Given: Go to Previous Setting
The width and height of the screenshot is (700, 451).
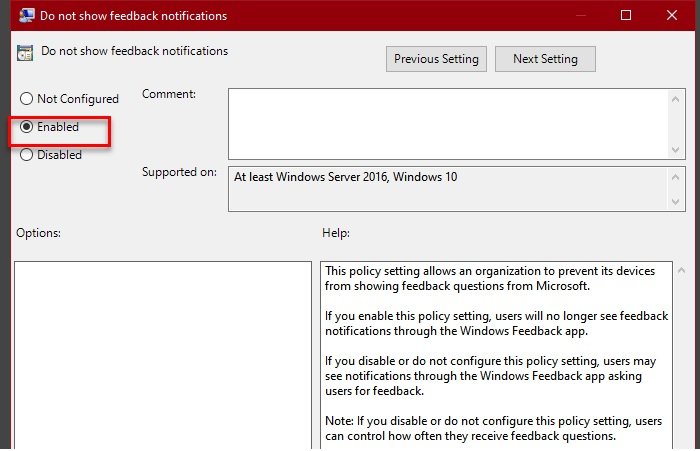Looking at the screenshot, I should pos(437,59).
